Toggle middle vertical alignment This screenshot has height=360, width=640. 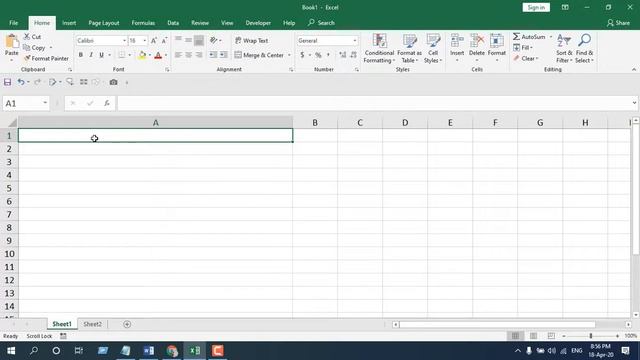point(189,40)
